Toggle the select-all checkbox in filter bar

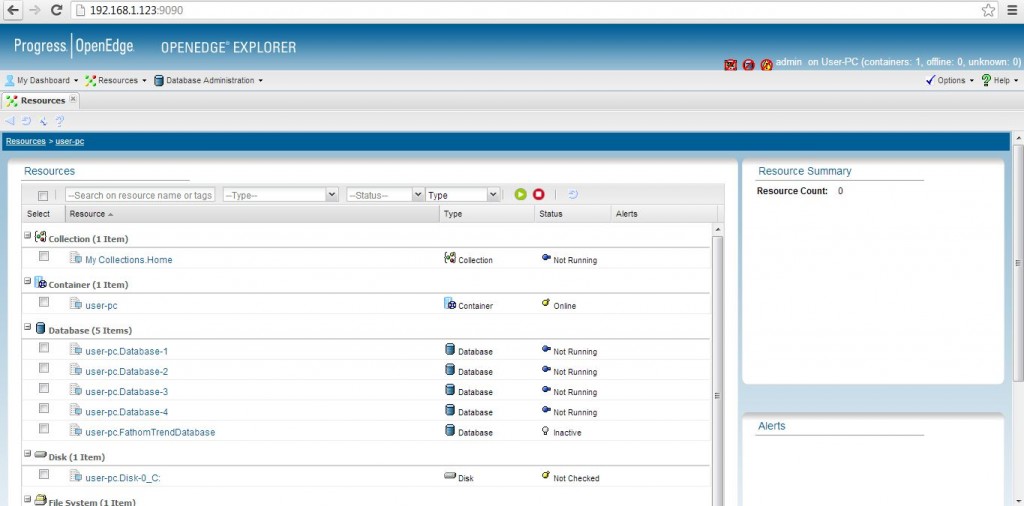pyautogui.click(x=43, y=196)
